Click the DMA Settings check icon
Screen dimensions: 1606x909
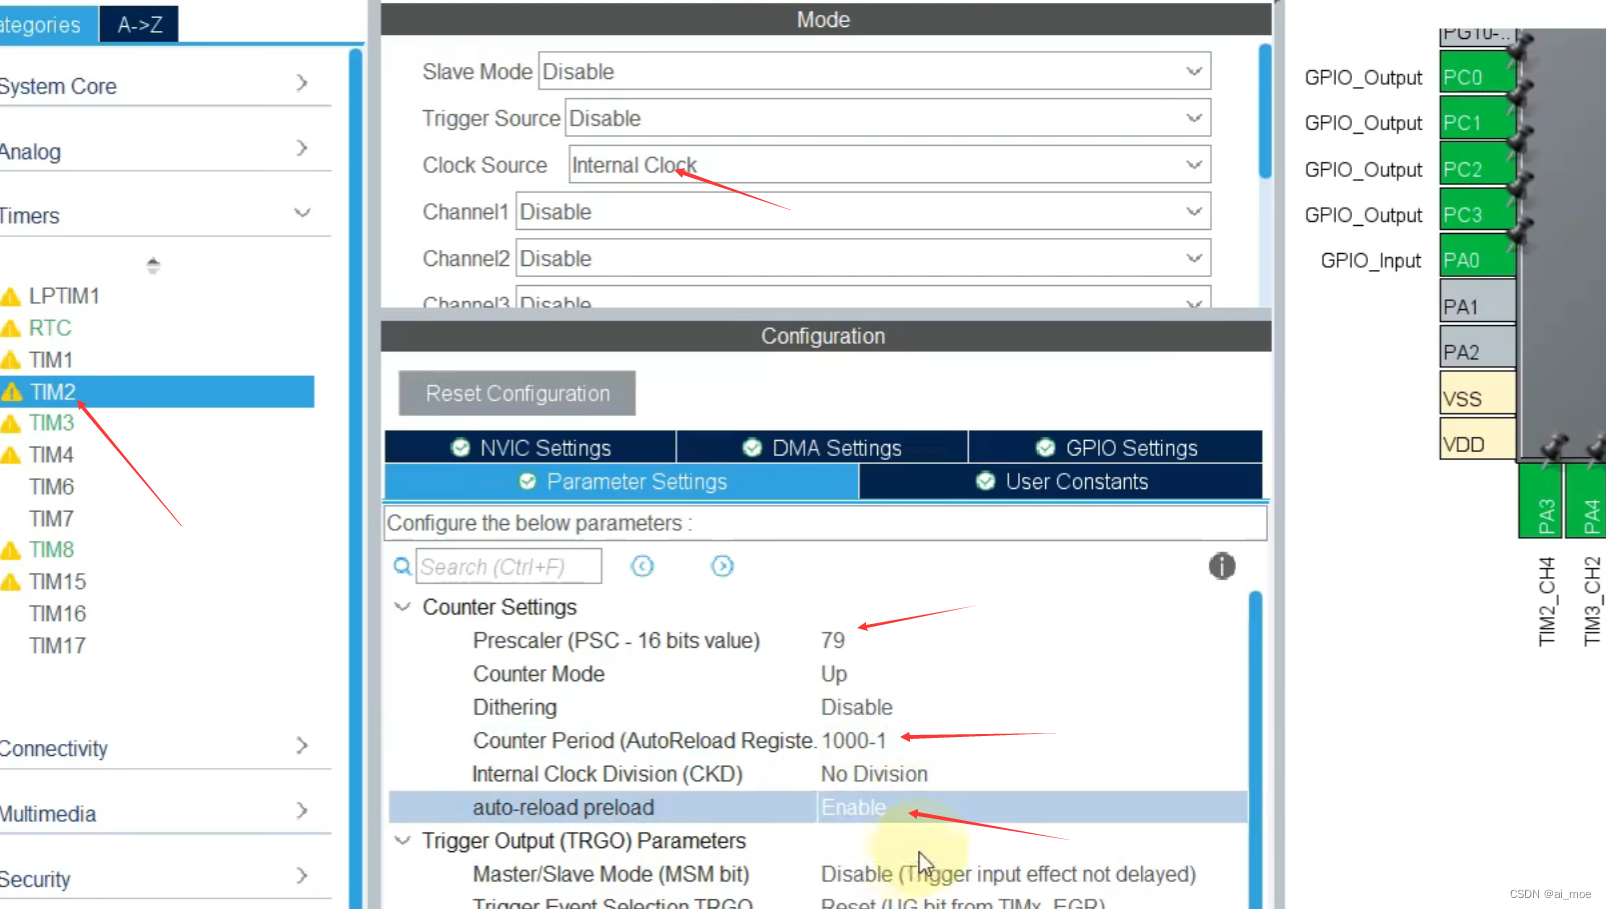[752, 448]
